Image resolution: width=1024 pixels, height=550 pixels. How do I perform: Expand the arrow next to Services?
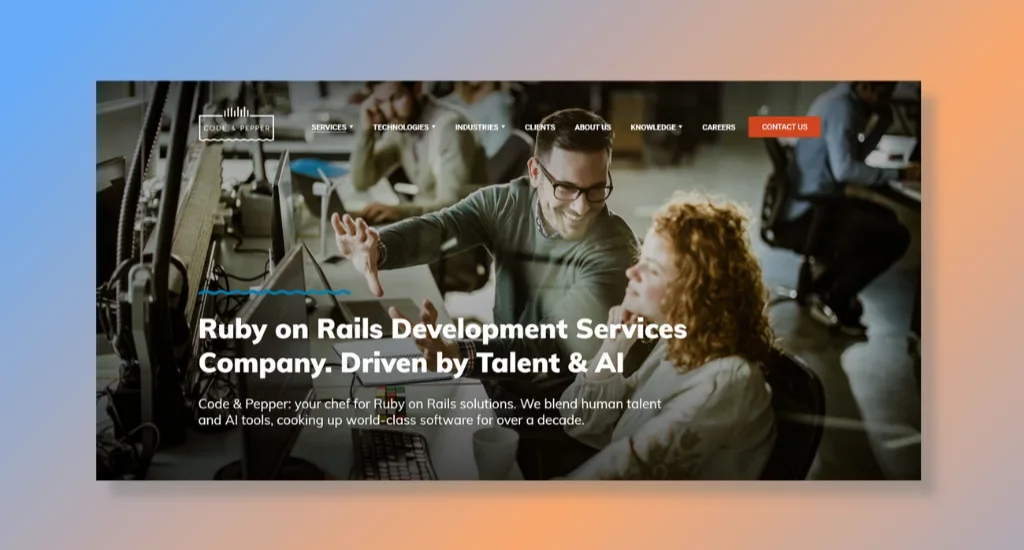pyautogui.click(x=351, y=127)
